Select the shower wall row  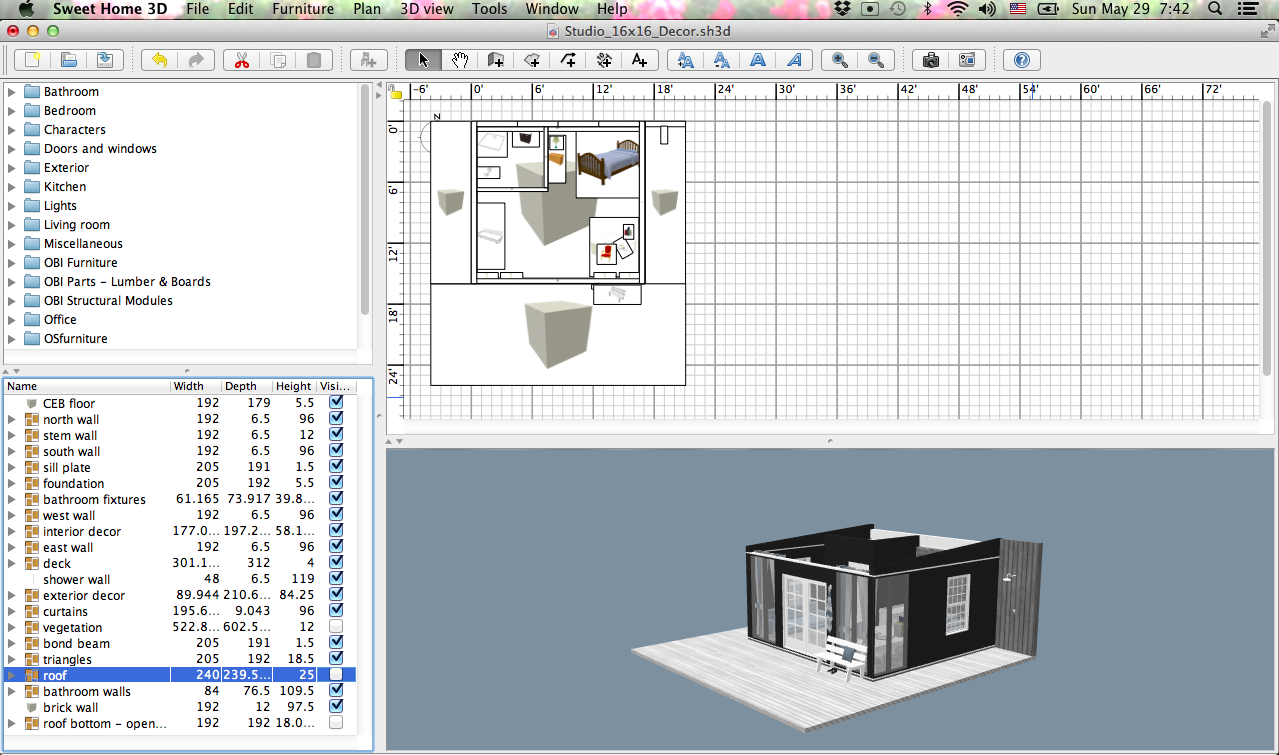(180, 579)
